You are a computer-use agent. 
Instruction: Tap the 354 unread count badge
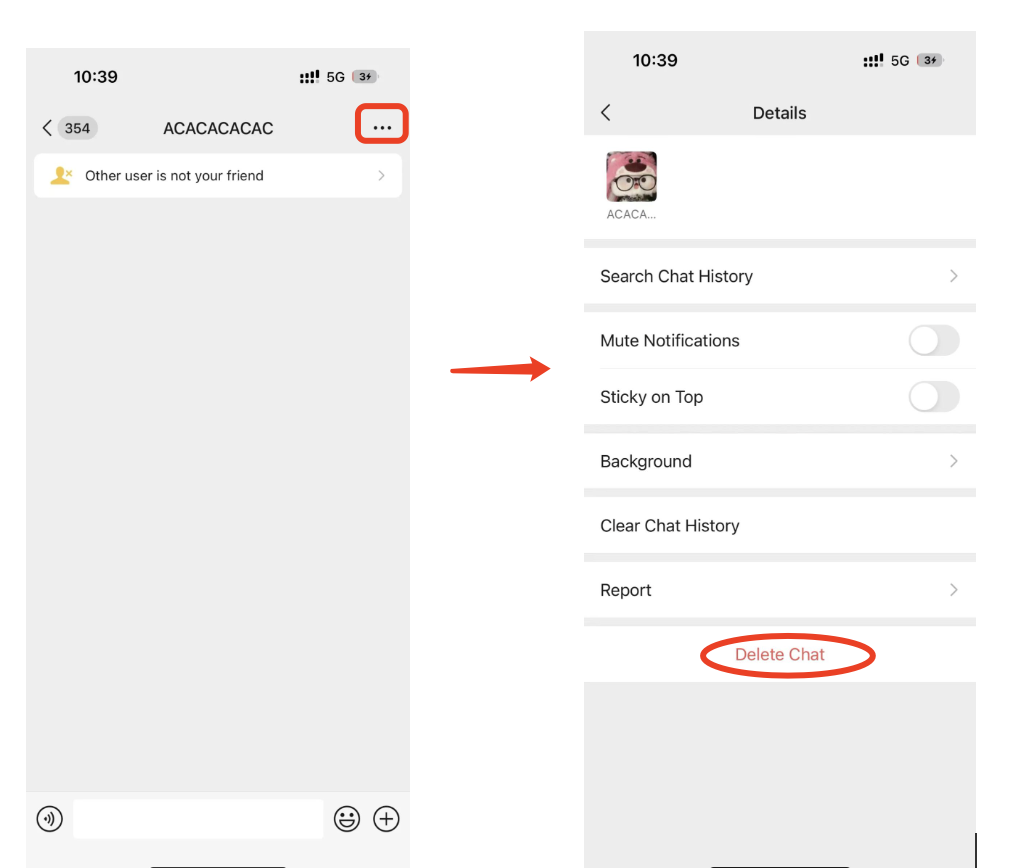click(78, 128)
